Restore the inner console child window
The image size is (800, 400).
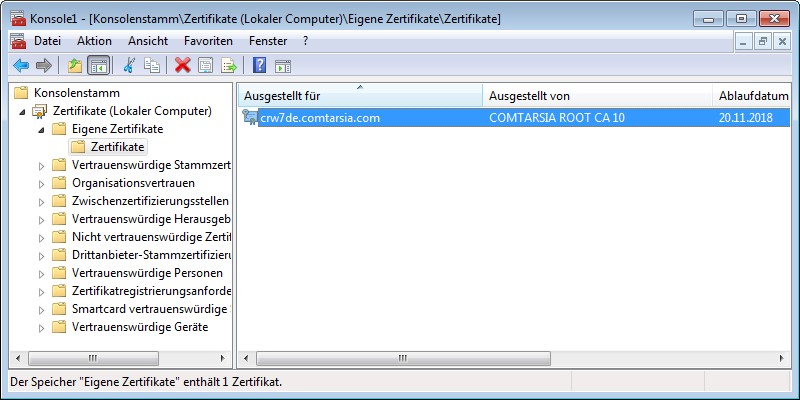[763, 42]
